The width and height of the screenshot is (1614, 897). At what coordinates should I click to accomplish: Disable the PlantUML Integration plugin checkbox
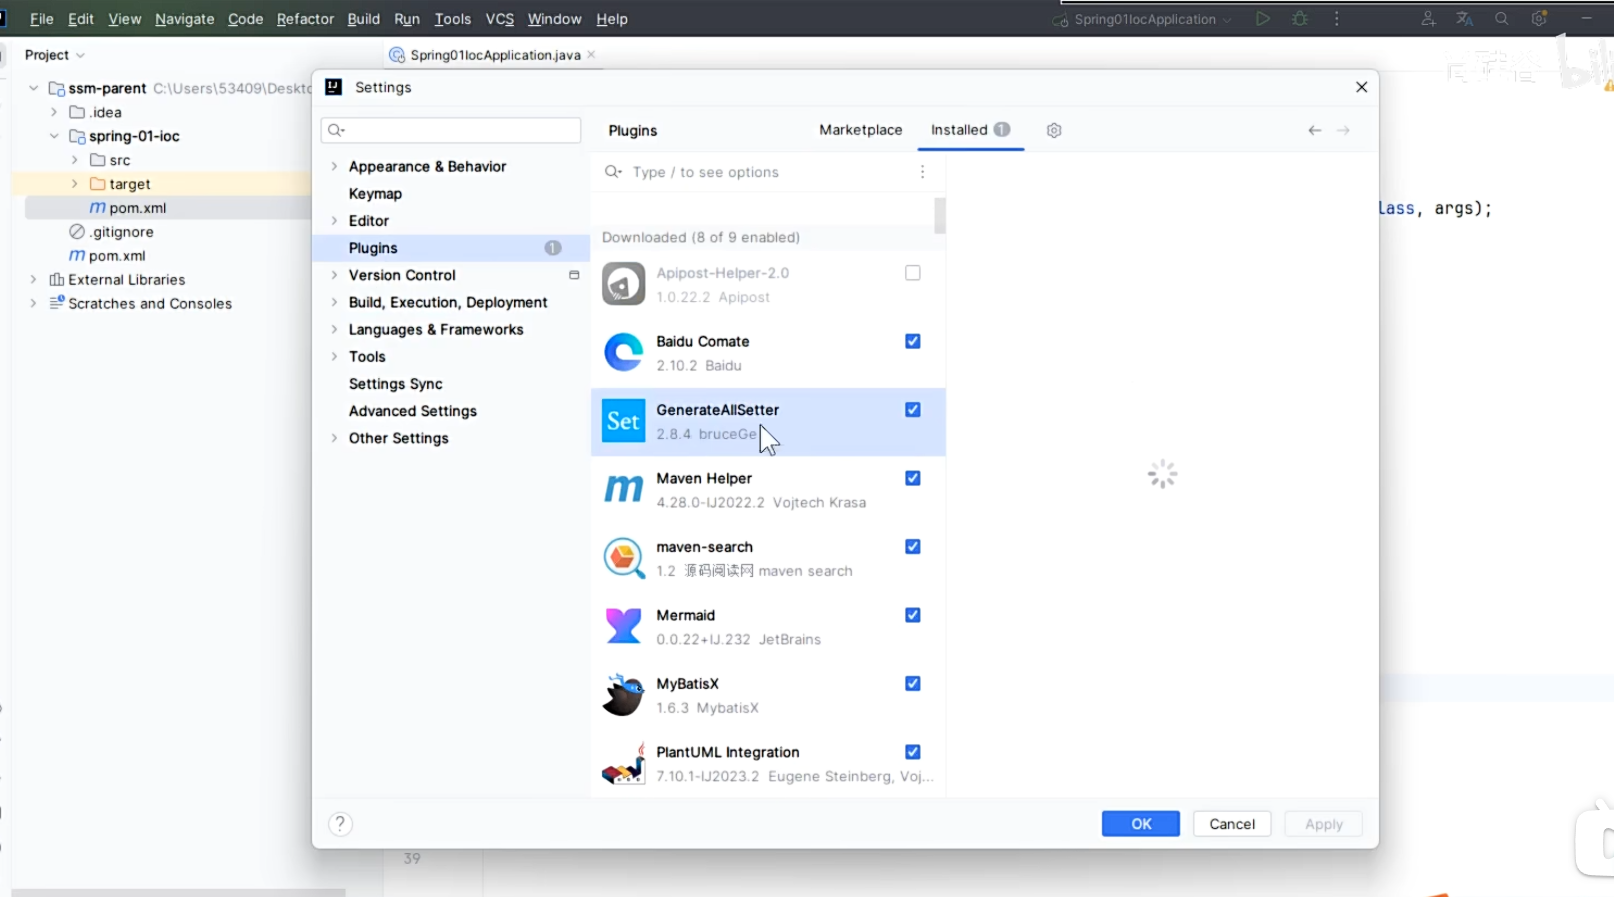(913, 752)
